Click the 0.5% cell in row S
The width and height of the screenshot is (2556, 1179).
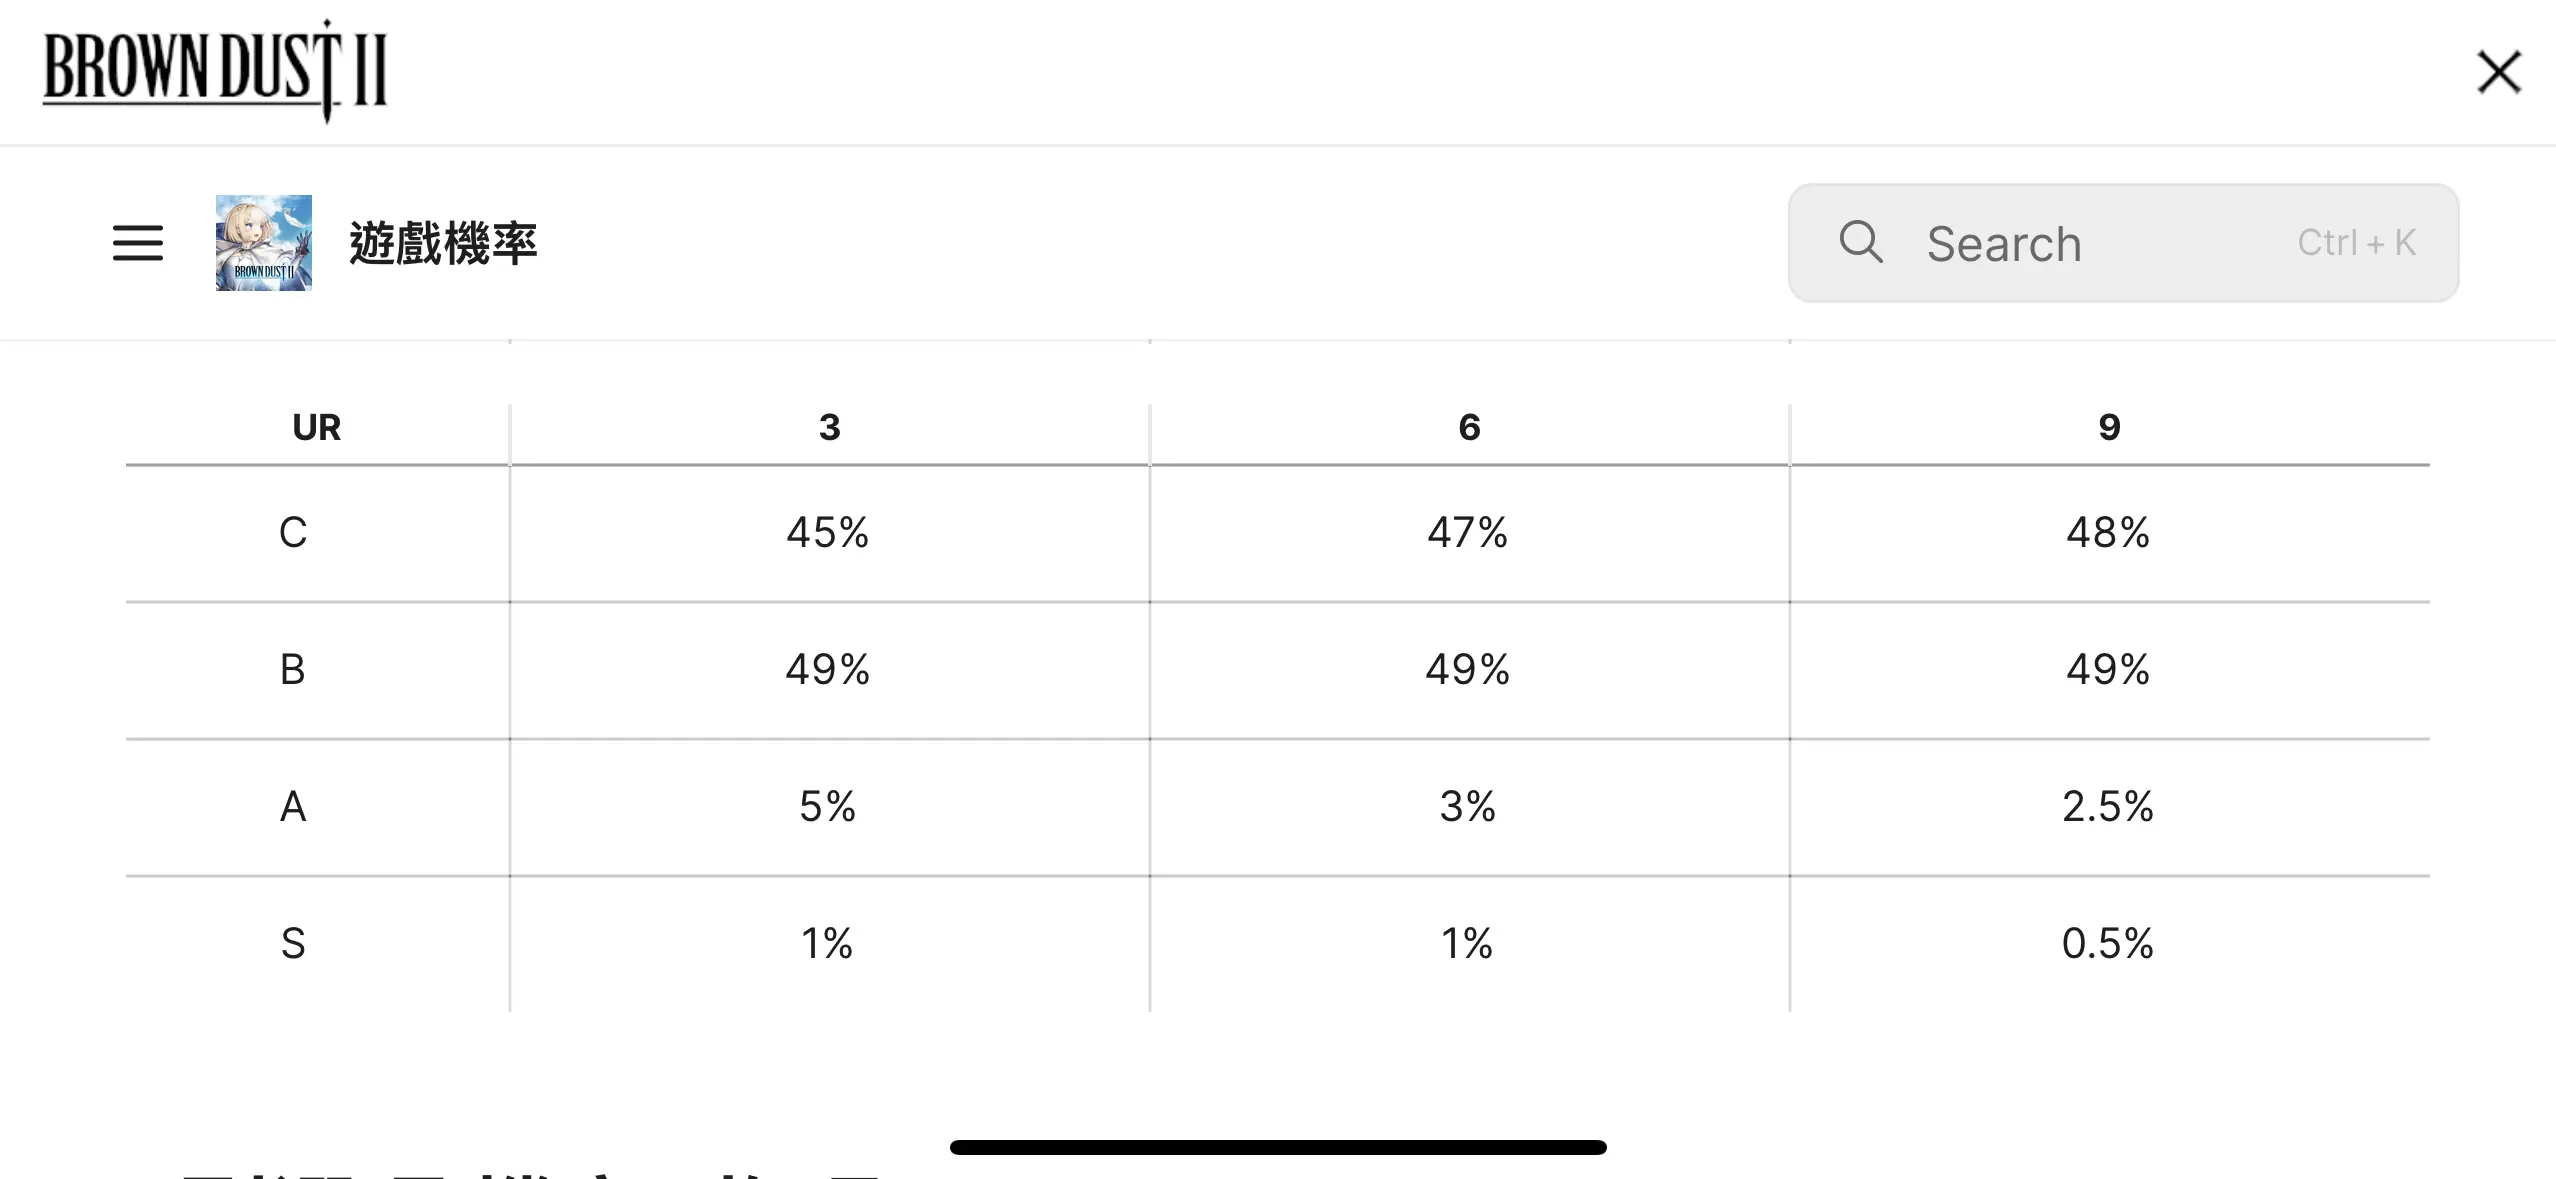(2108, 943)
